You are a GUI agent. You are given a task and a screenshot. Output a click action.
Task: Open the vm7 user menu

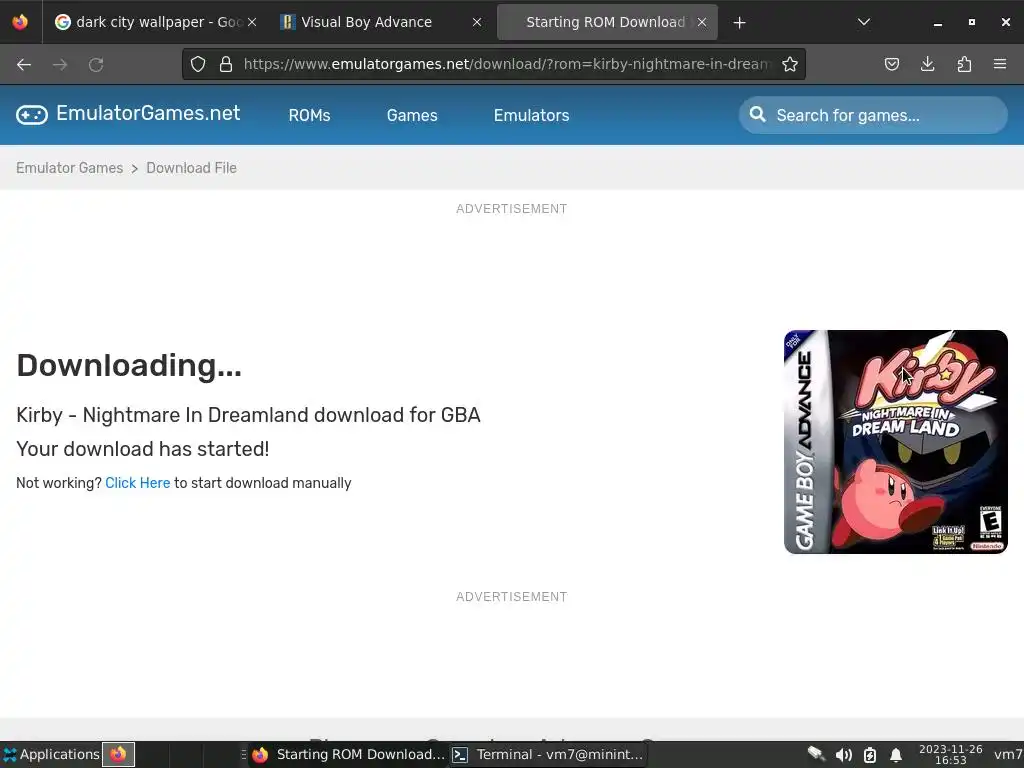click(1008, 754)
